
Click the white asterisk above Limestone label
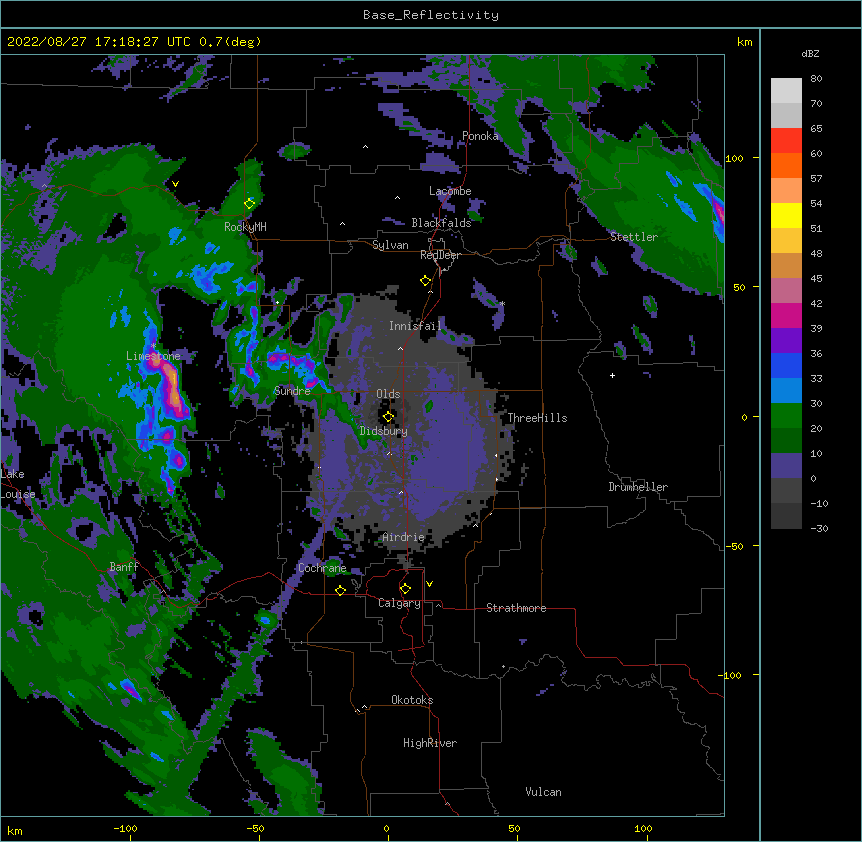pyautogui.click(x=153, y=345)
